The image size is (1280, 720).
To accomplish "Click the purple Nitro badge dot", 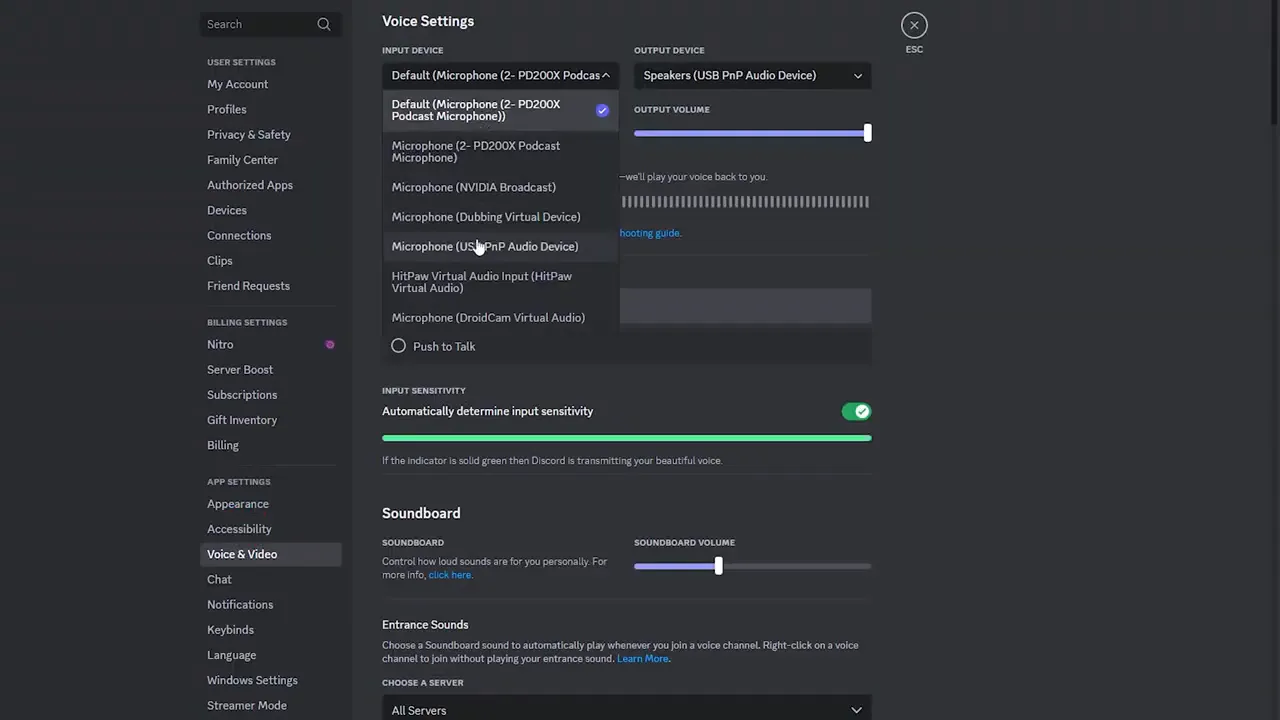I will point(330,345).
